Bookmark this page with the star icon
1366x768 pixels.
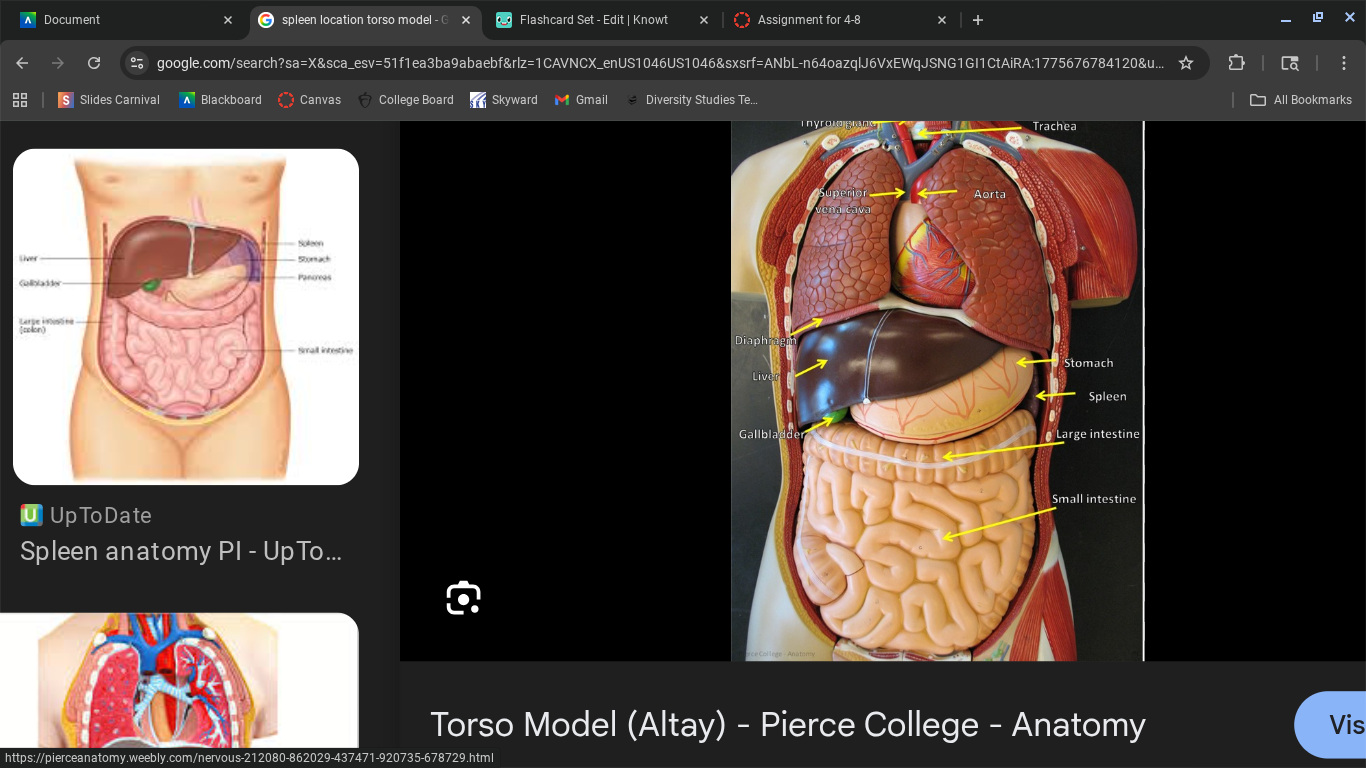(1186, 63)
